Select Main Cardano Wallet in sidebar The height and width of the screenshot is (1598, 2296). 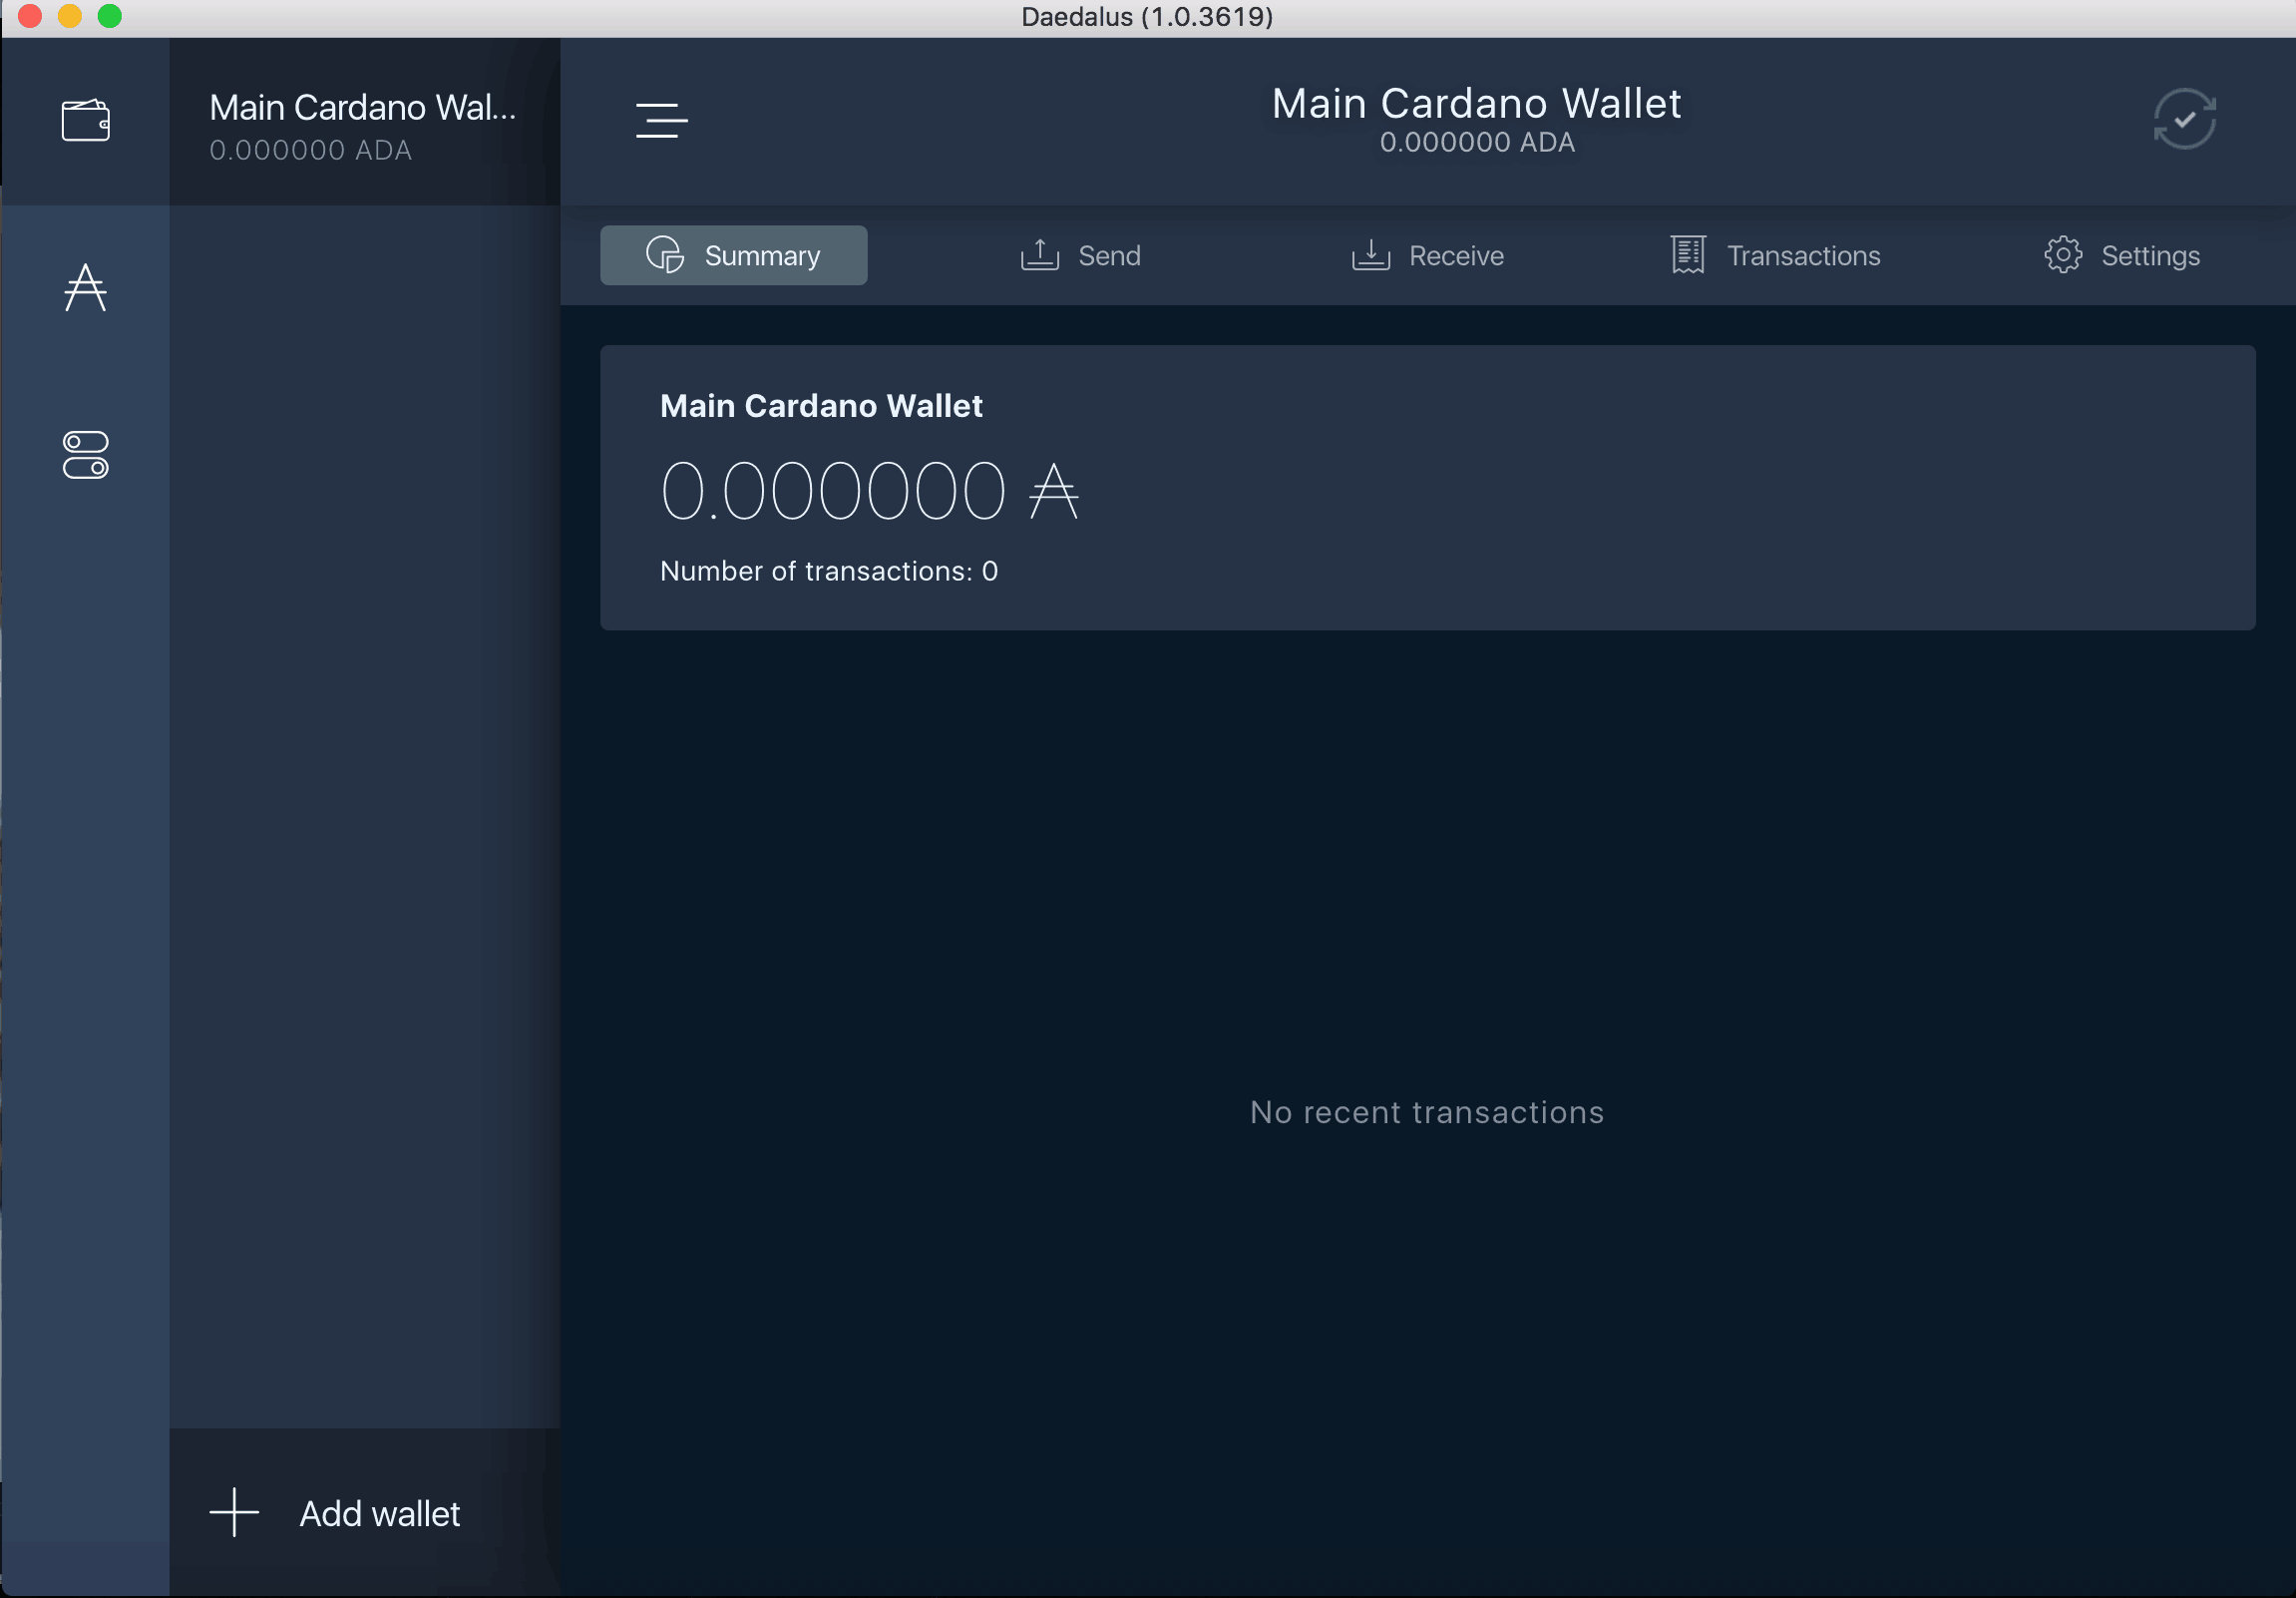point(363,122)
